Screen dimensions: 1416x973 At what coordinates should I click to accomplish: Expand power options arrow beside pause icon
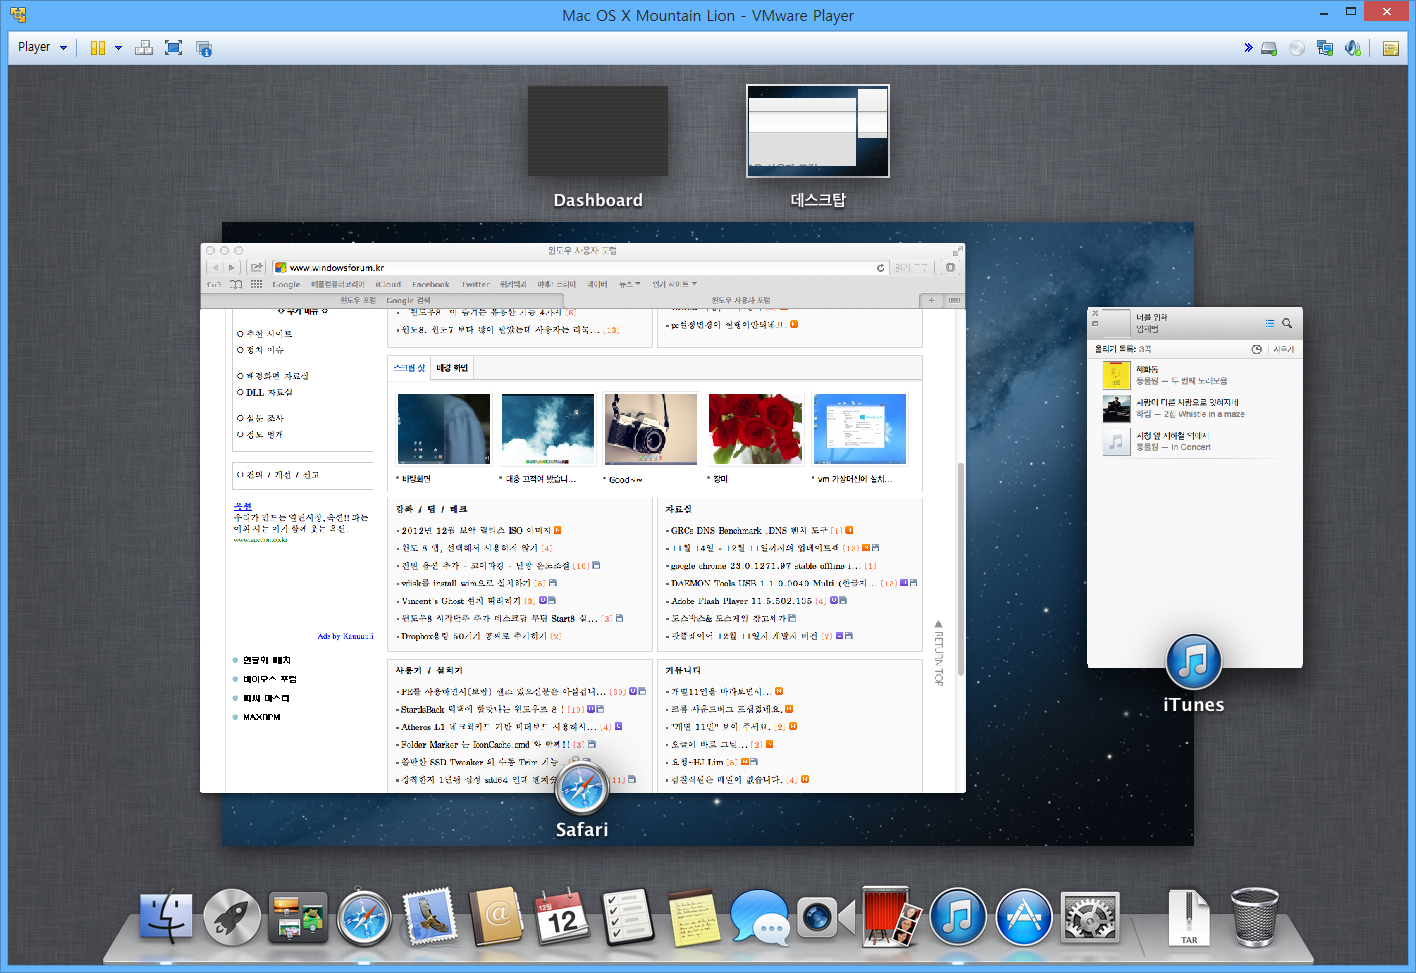[x=118, y=48]
